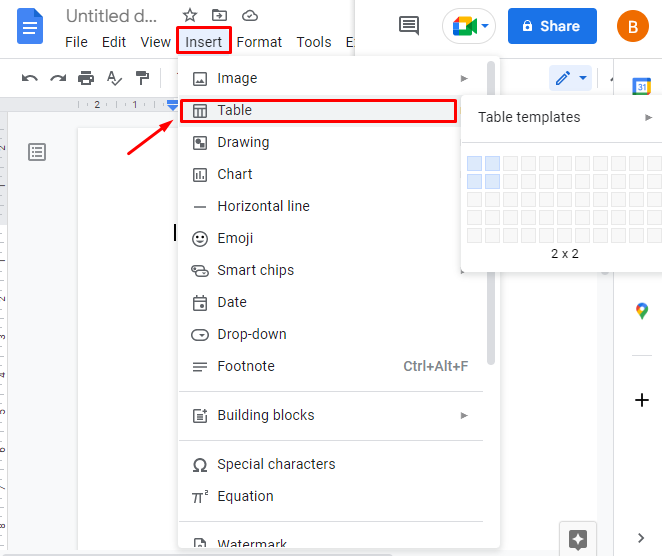Open the orange B account avatar
This screenshot has height=556, width=662.
coord(632,27)
